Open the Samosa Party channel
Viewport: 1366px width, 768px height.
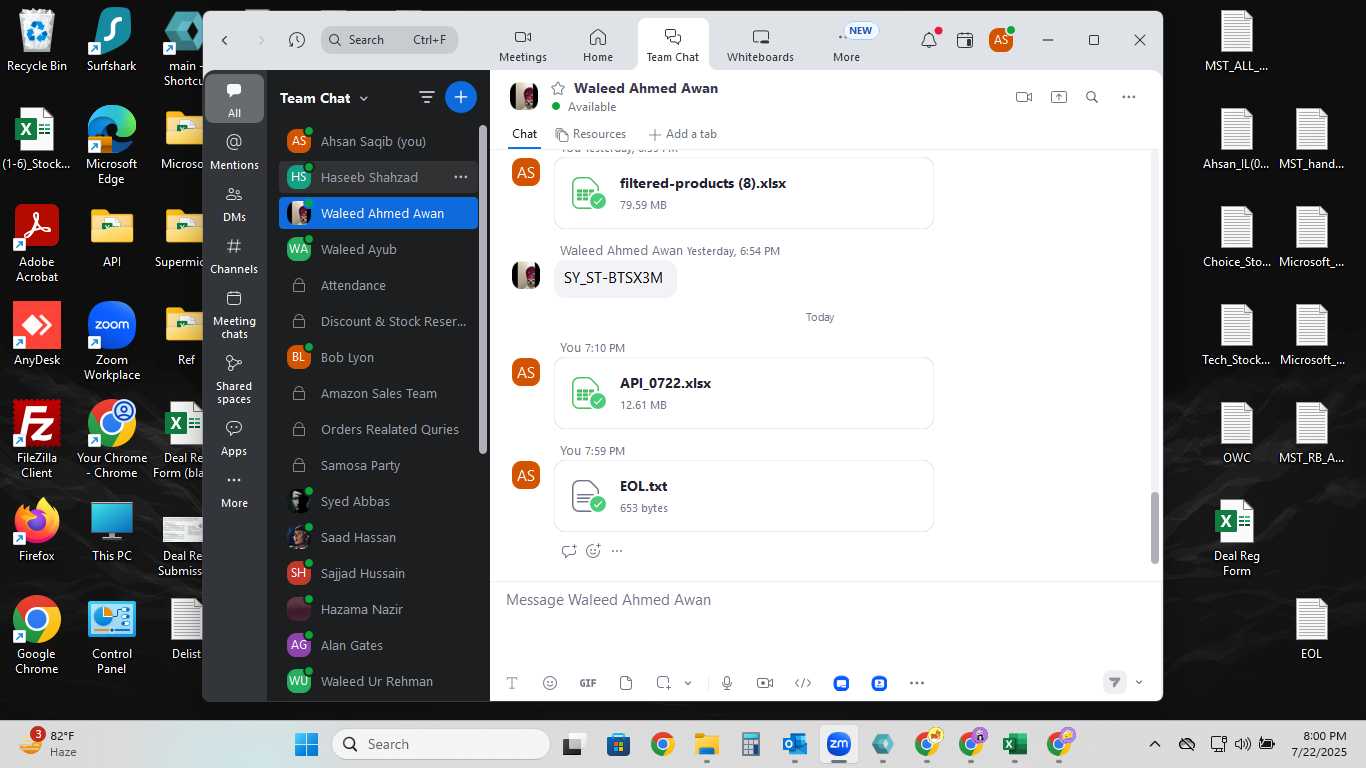(x=378, y=465)
